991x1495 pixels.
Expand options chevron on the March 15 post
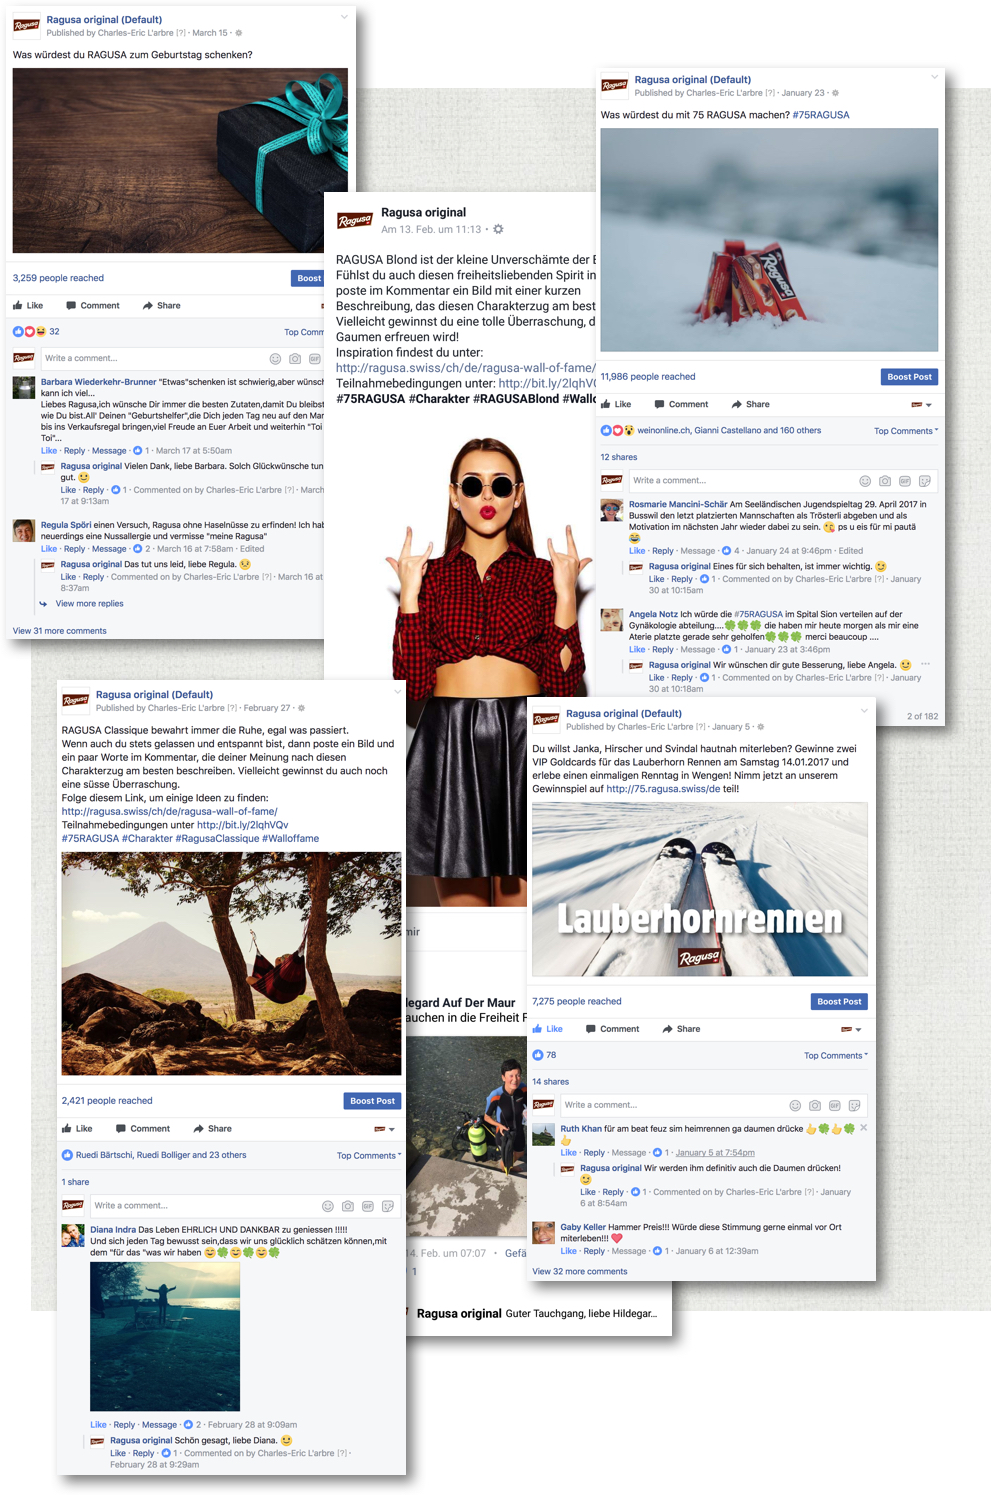point(345,17)
